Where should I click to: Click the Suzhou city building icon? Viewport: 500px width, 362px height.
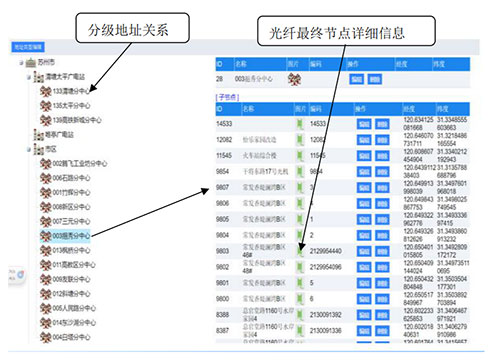point(31,62)
